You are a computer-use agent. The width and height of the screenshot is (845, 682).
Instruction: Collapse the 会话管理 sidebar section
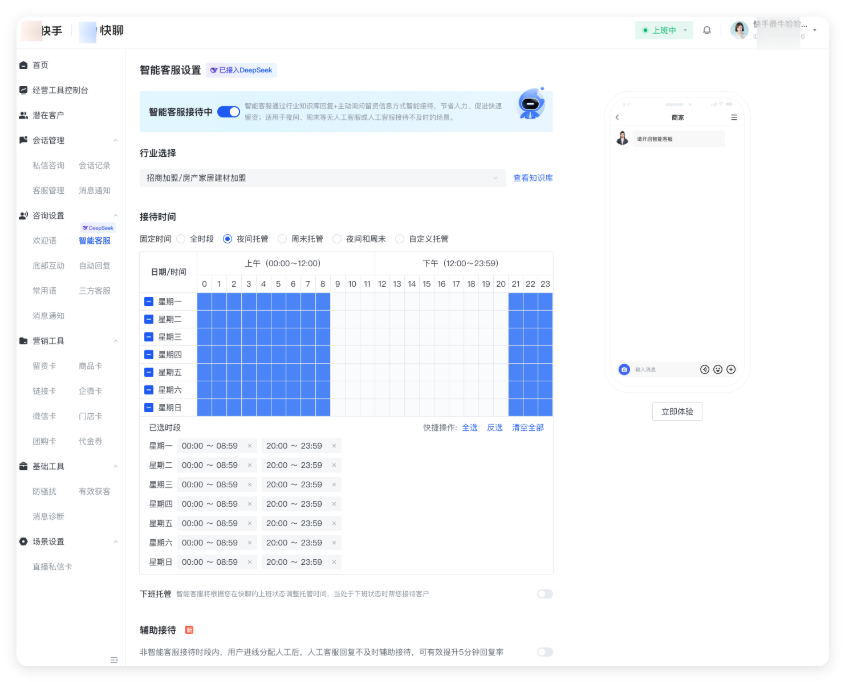[x=115, y=141]
